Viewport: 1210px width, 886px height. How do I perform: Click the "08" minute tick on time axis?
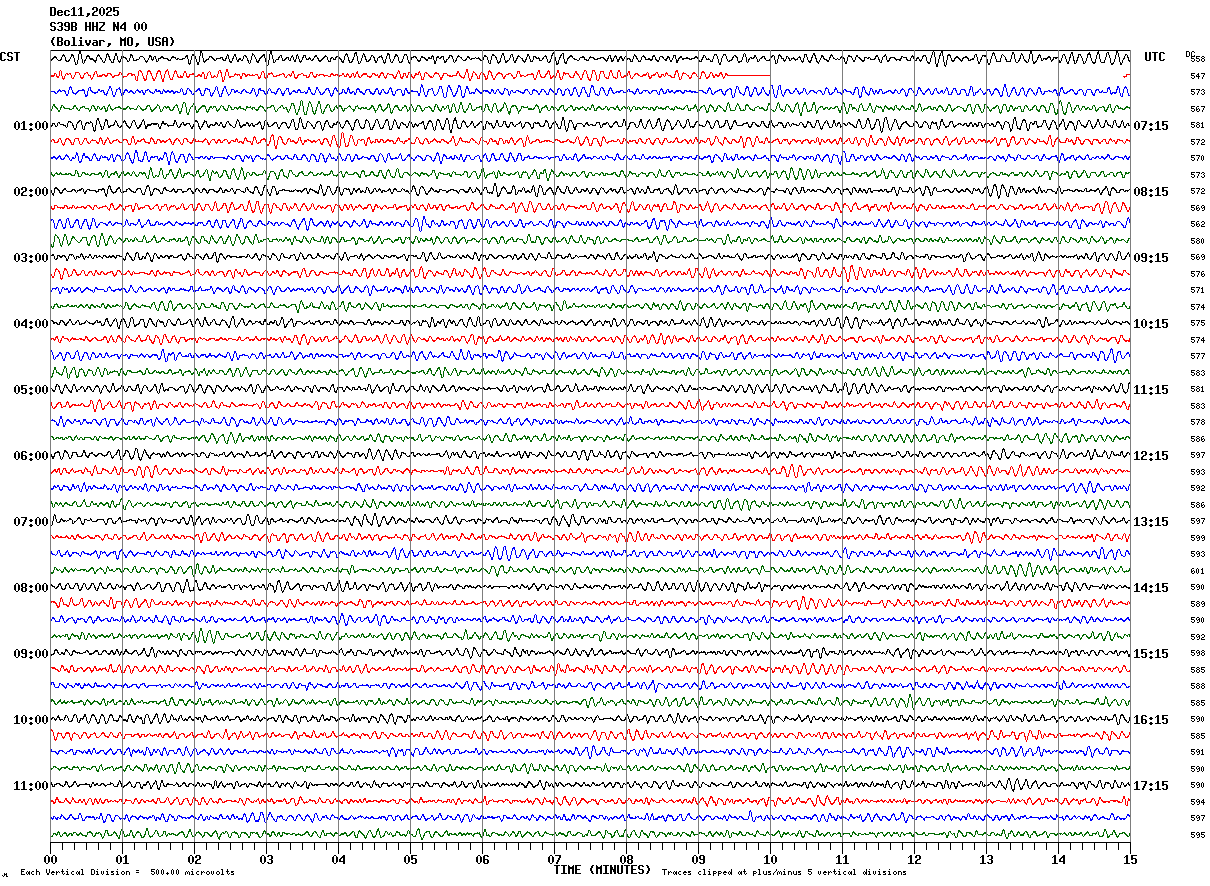tap(626, 859)
